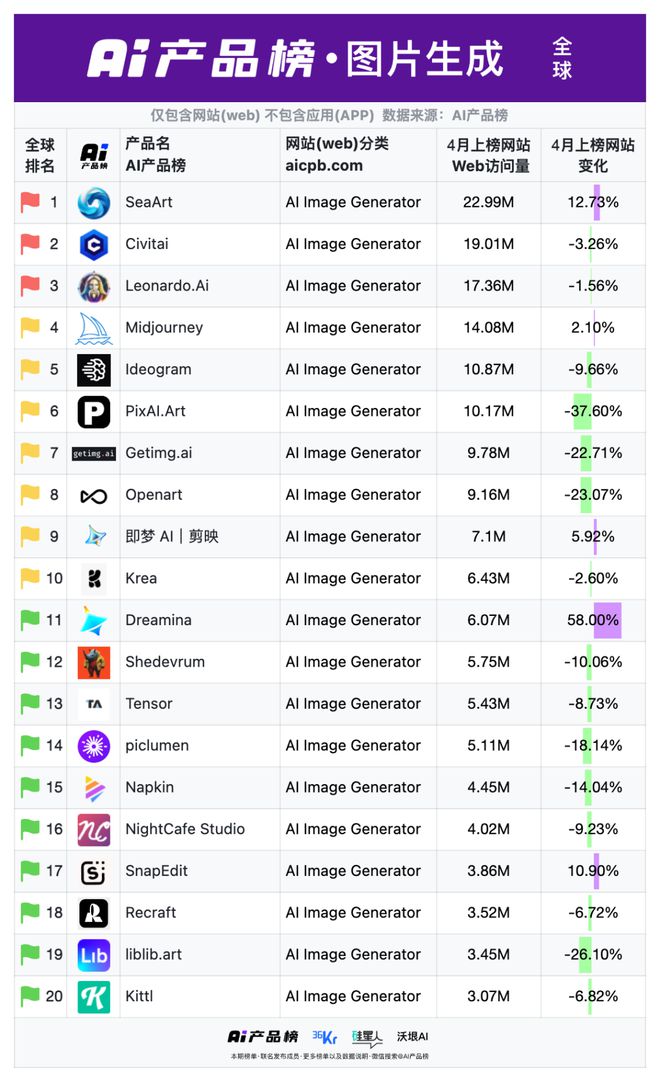This screenshot has width=660, height=1082.
Task: Select the Midjourney sailboat icon
Action: (94, 328)
